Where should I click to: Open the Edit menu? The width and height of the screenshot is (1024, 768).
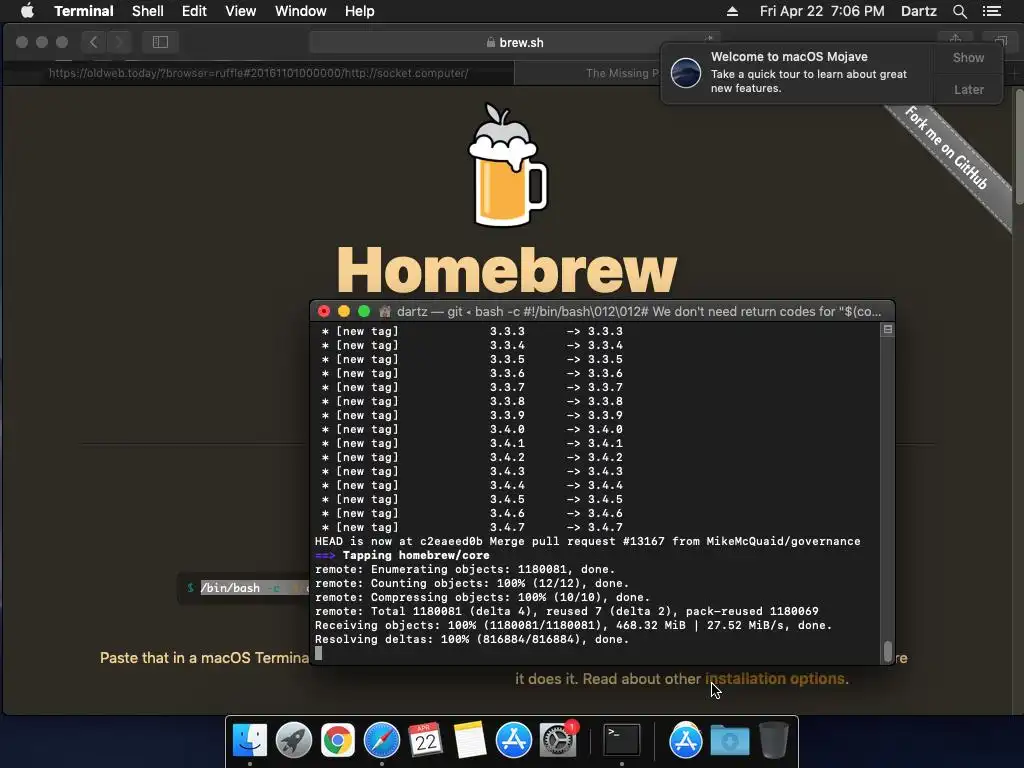[194, 11]
